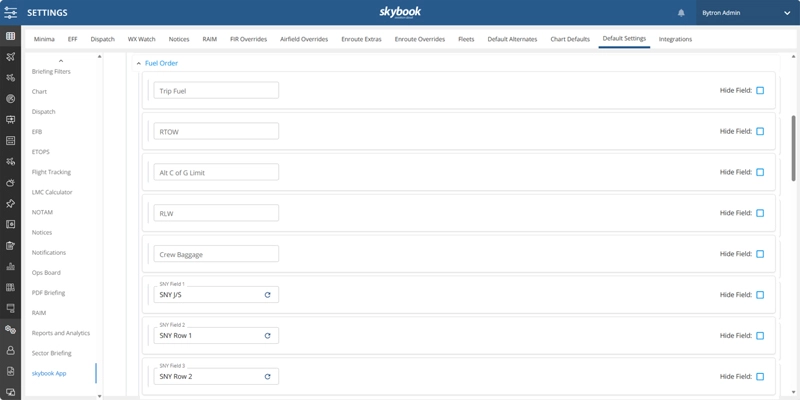Click the notification bell icon
800x400 pixels.
point(681,13)
